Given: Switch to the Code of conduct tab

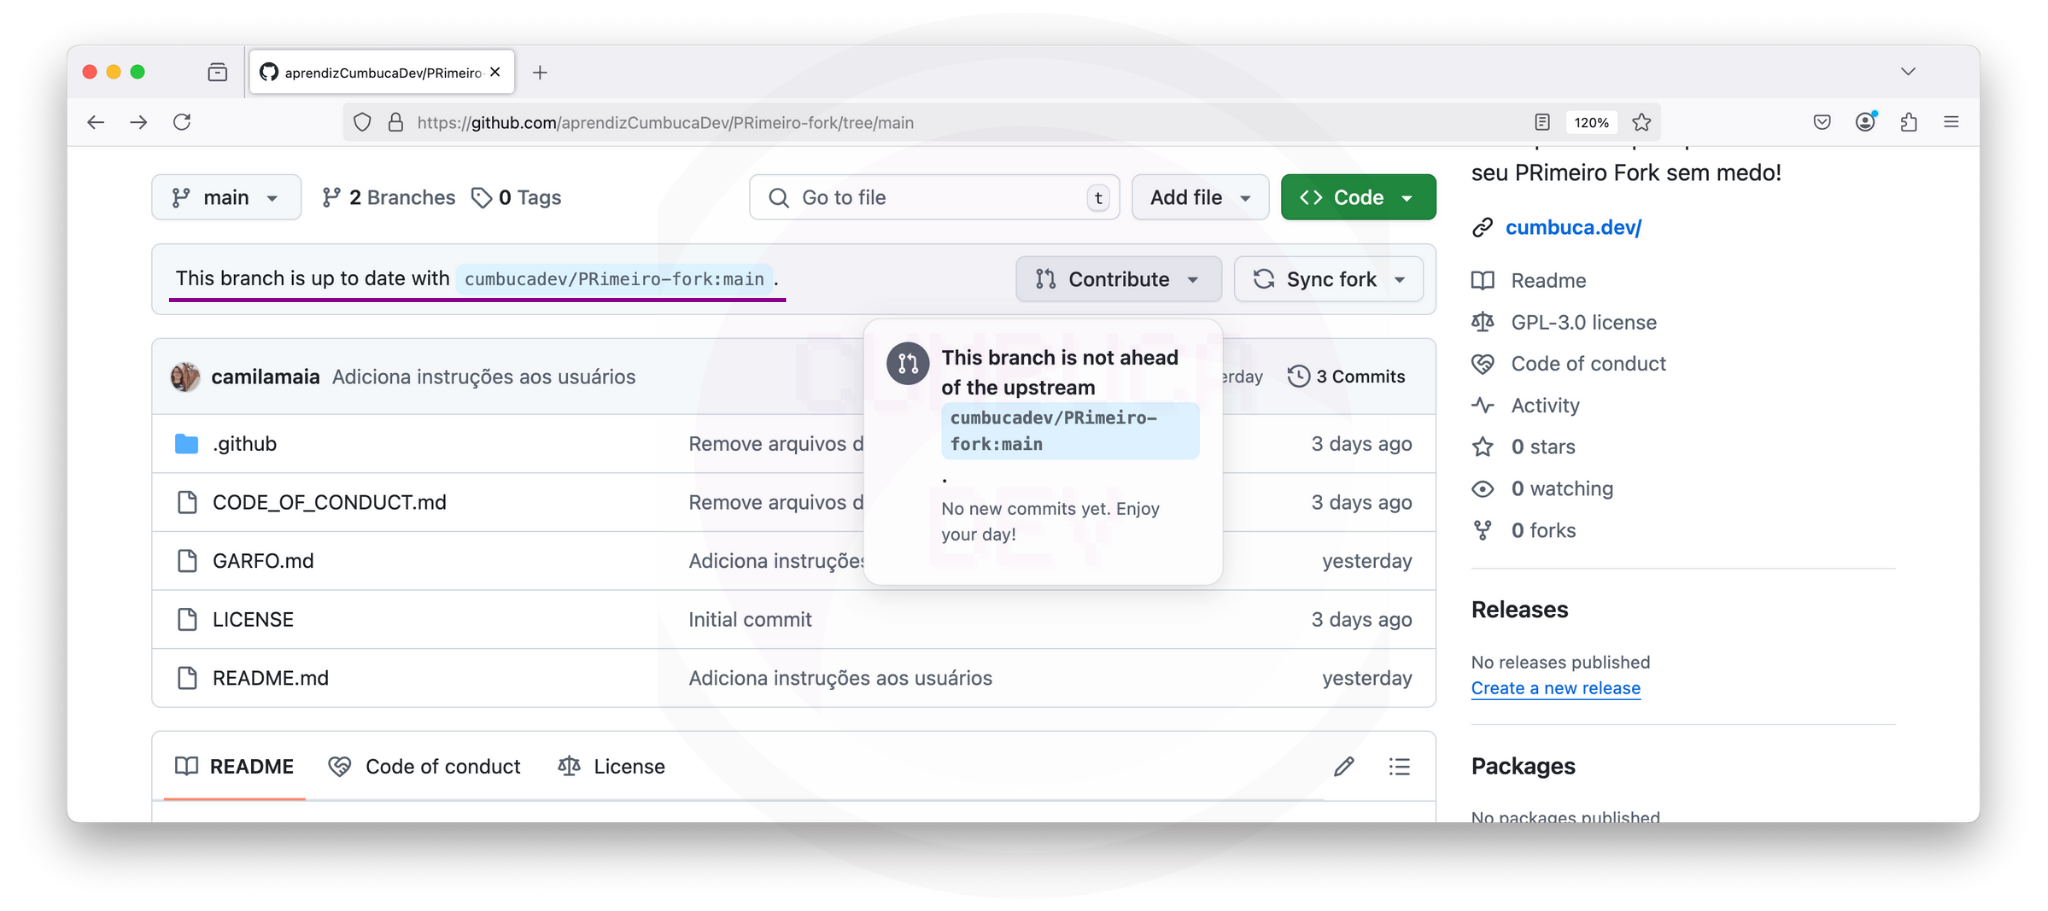Looking at the screenshot, I should 425,766.
